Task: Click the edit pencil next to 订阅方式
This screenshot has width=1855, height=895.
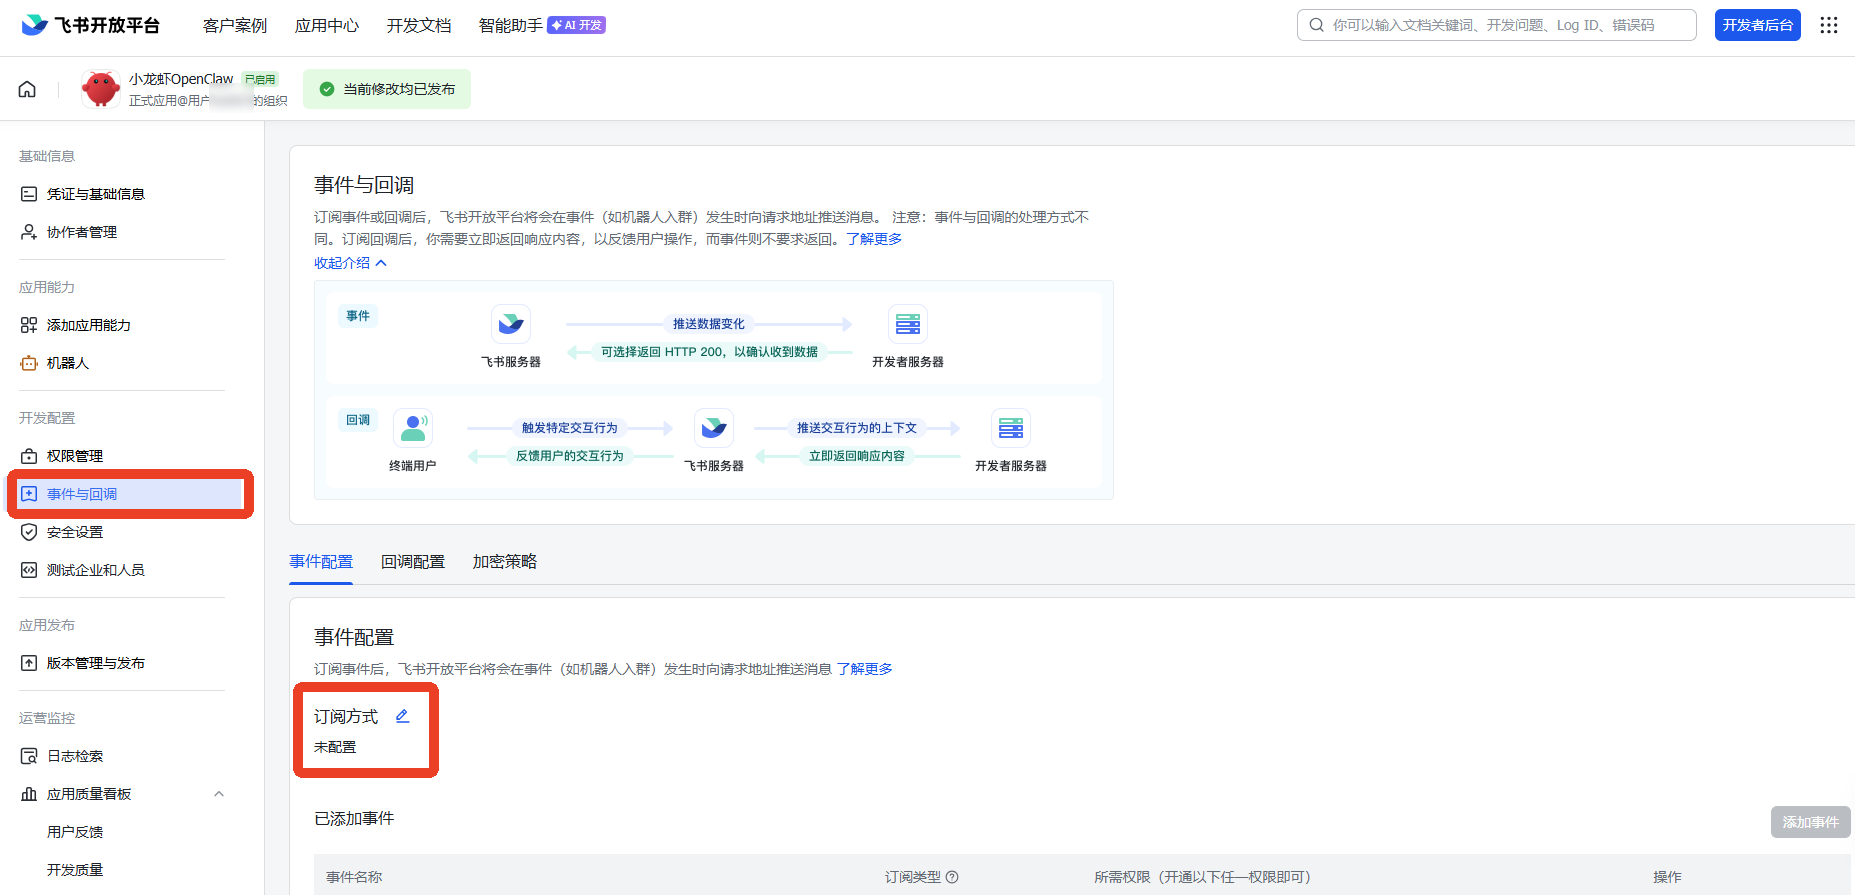Action: point(402,716)
